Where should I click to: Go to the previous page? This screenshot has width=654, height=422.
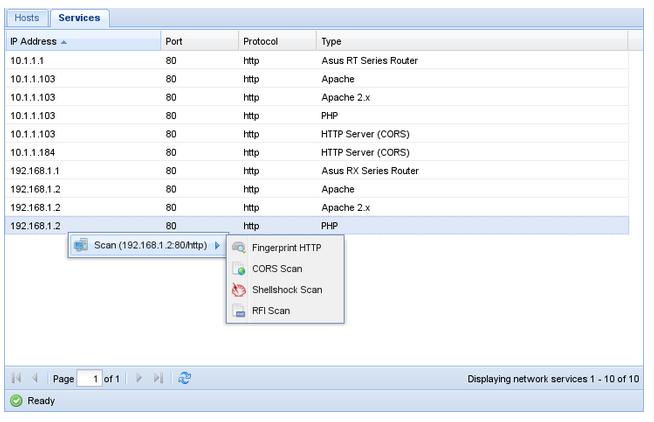coord(35,378)
